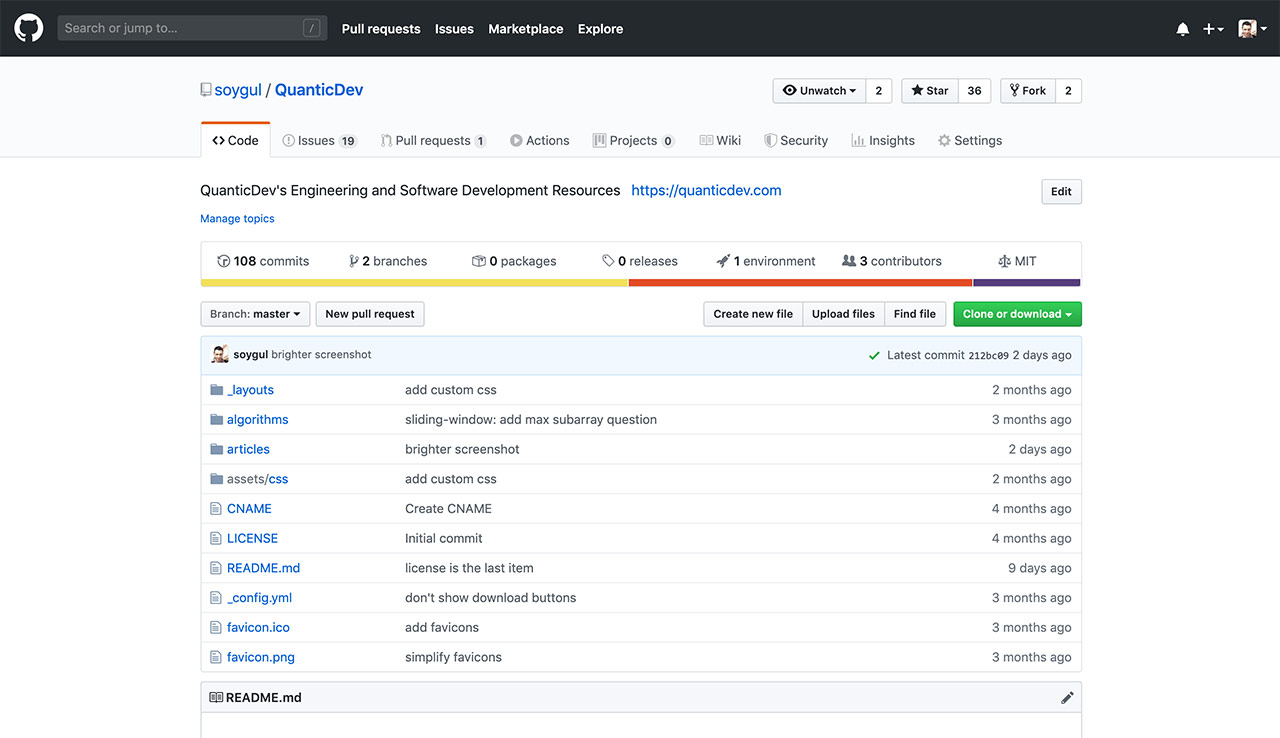Click the _config.yml file icon
Viewport: 1280px width, 738px height.
(x=216, y=598)
